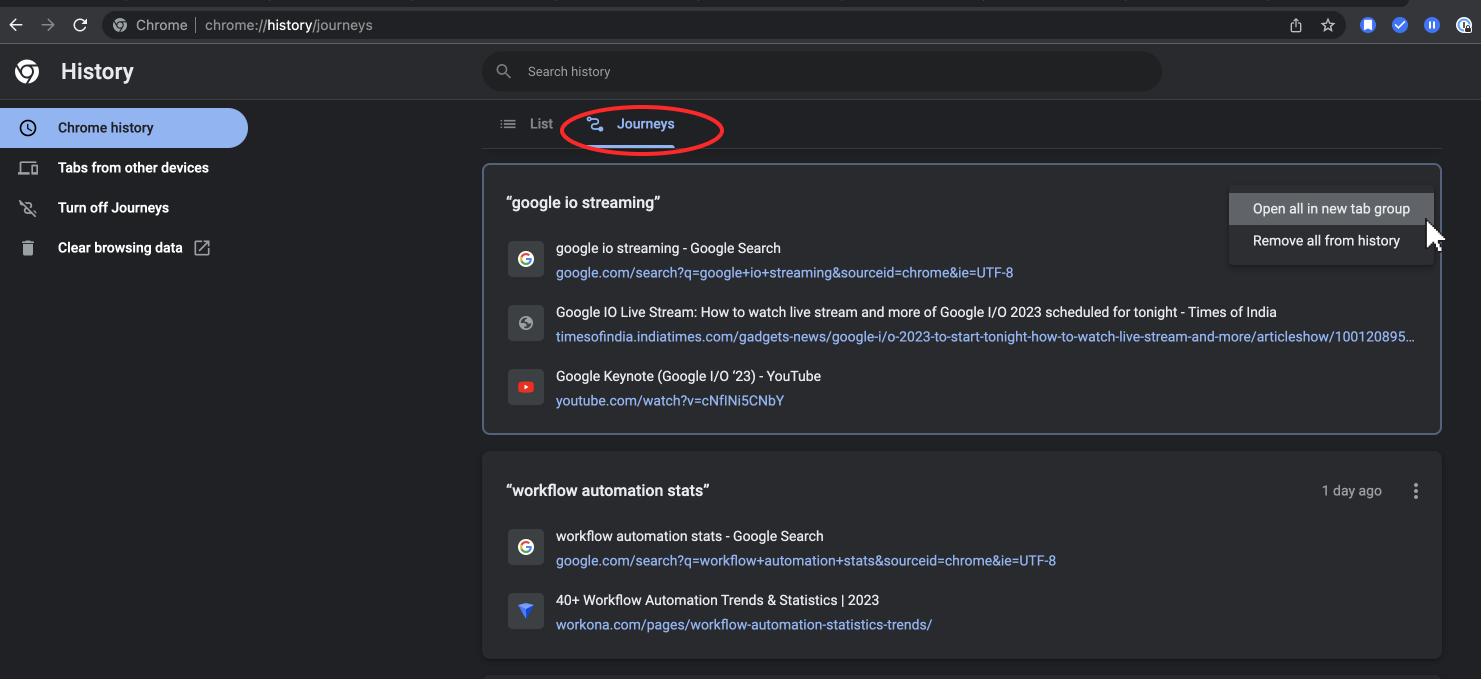This screenshot has width=1481, height=679.
Task: Click "google io streaming - Google Search" title
Action: click(668, 248)
